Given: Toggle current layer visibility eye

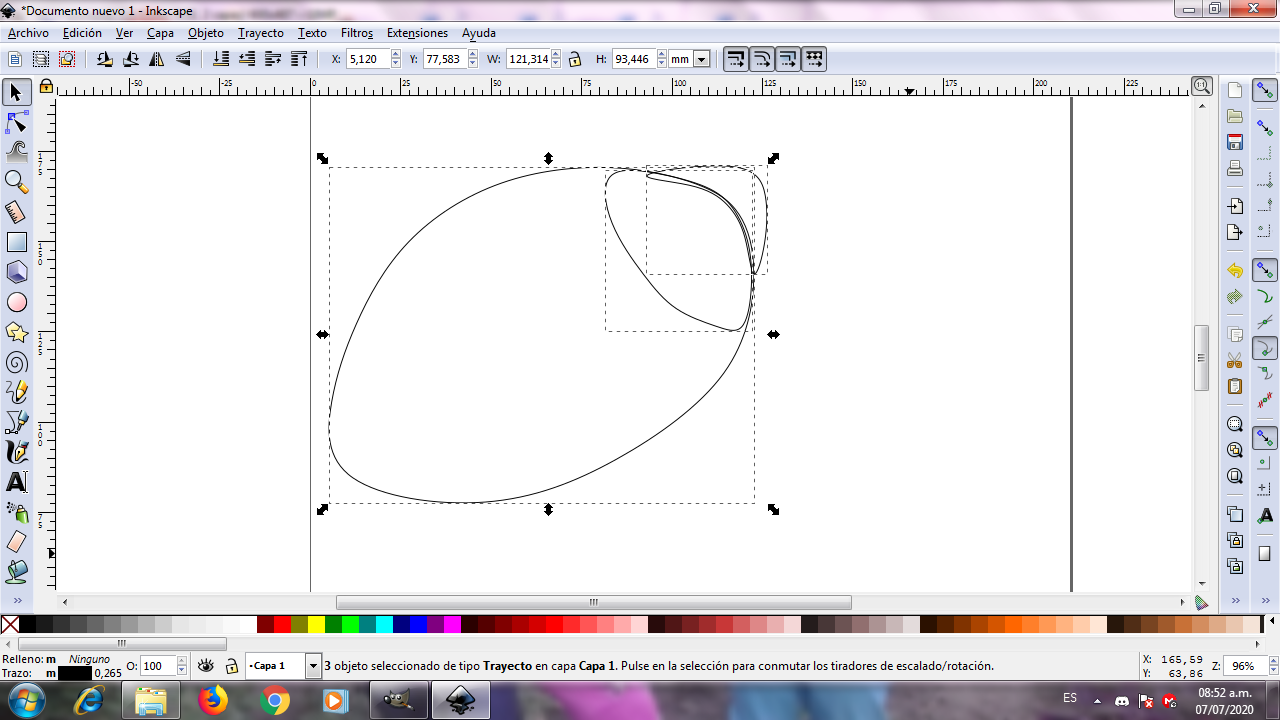Looking at the screenshot, I should [x=206, y=666].
